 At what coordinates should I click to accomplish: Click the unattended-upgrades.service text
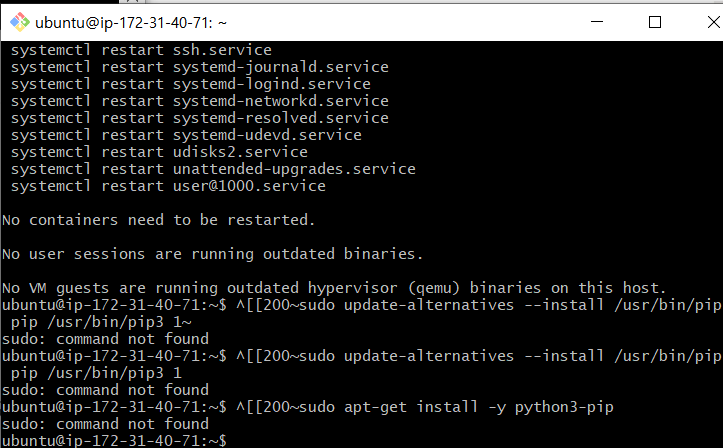click(294, 169)
